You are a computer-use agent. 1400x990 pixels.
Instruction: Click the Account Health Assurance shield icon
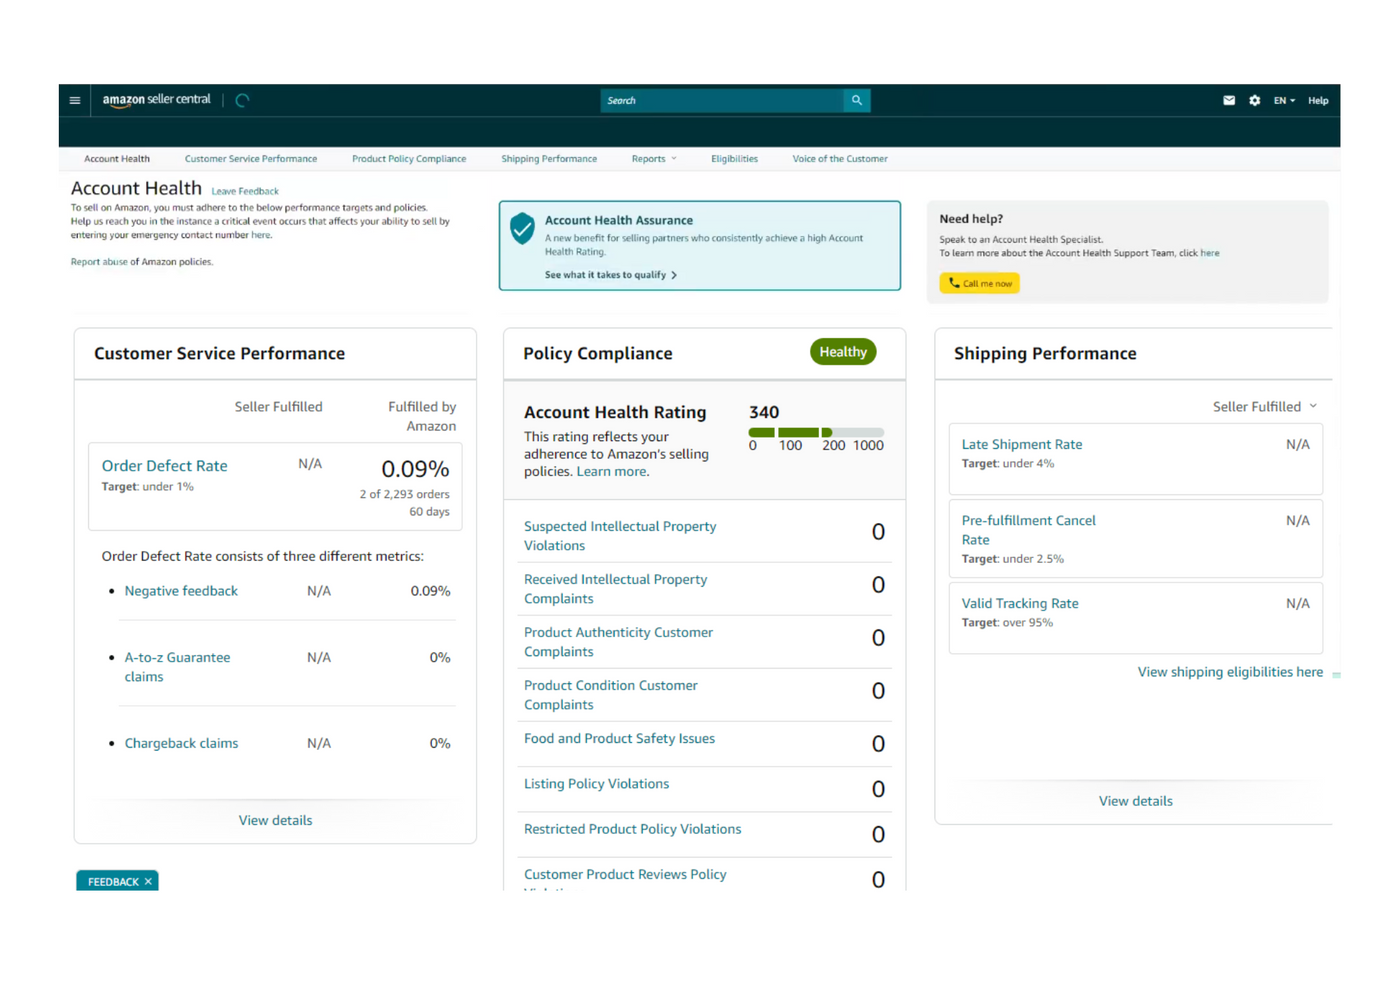coord(522,228)
